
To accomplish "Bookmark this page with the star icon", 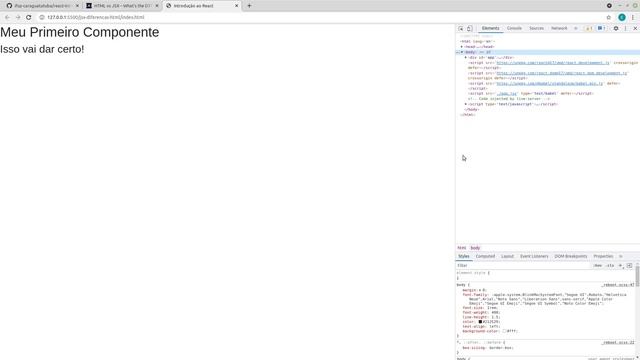I will tap(609, 17).
